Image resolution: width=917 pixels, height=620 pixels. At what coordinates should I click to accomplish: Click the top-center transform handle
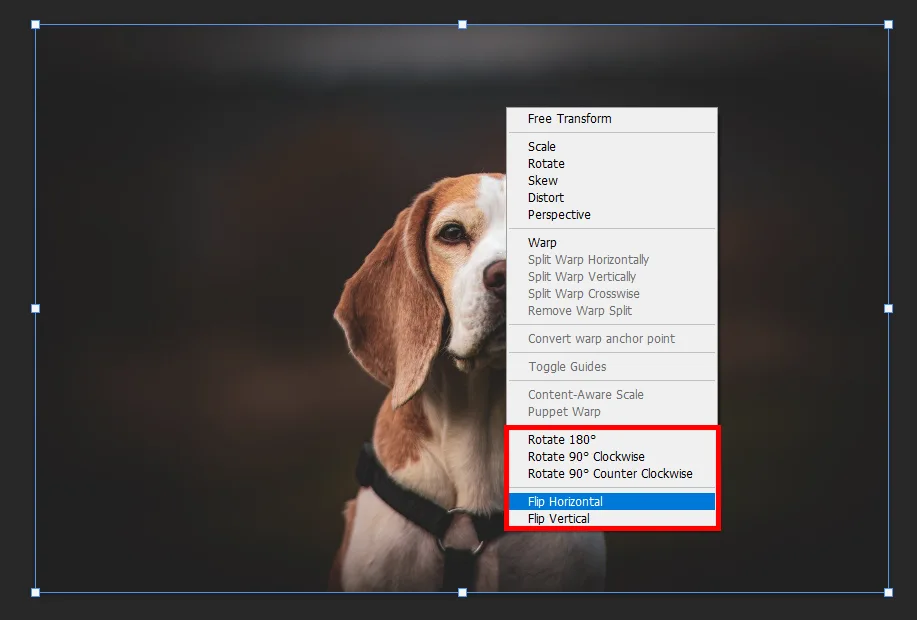tap(463, 25)
